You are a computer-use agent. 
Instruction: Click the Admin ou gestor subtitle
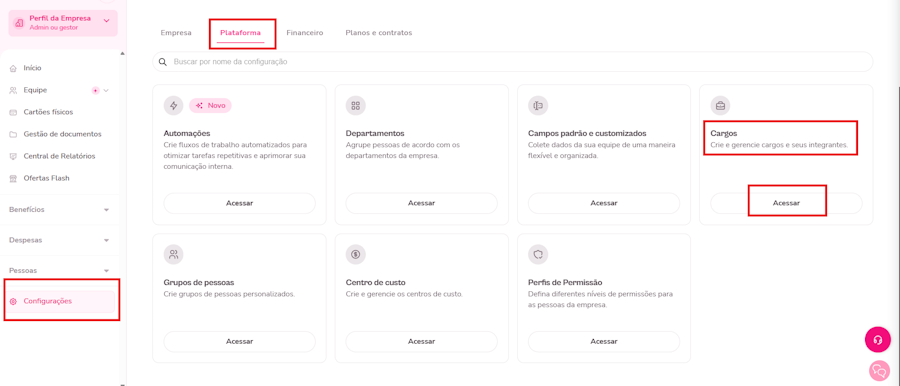pyautogui.click(x=53, y=28)
